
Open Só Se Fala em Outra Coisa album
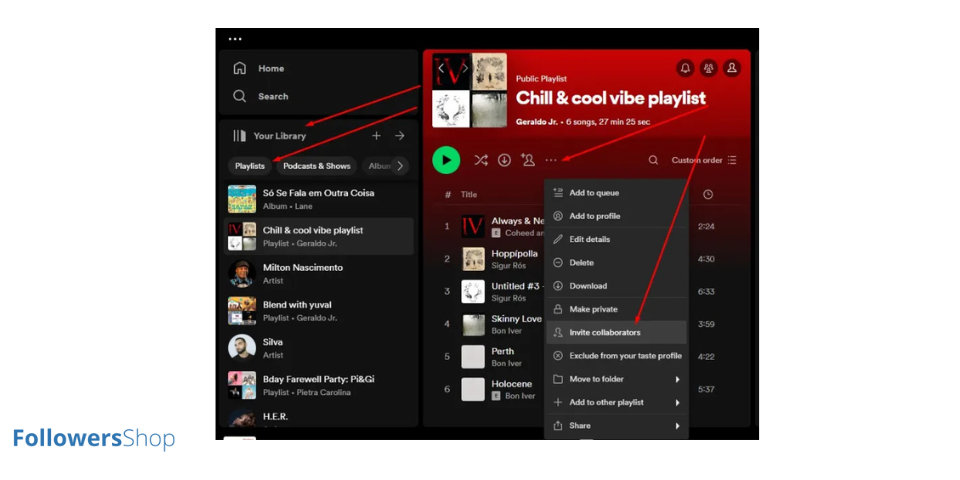click(x=318, y=199)
